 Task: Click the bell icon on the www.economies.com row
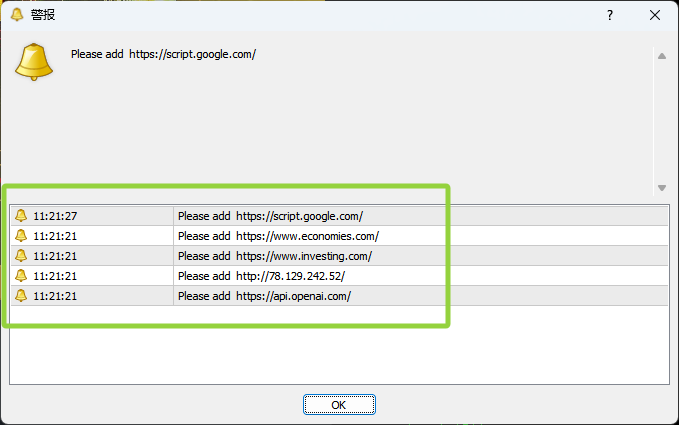click(21, 236)
